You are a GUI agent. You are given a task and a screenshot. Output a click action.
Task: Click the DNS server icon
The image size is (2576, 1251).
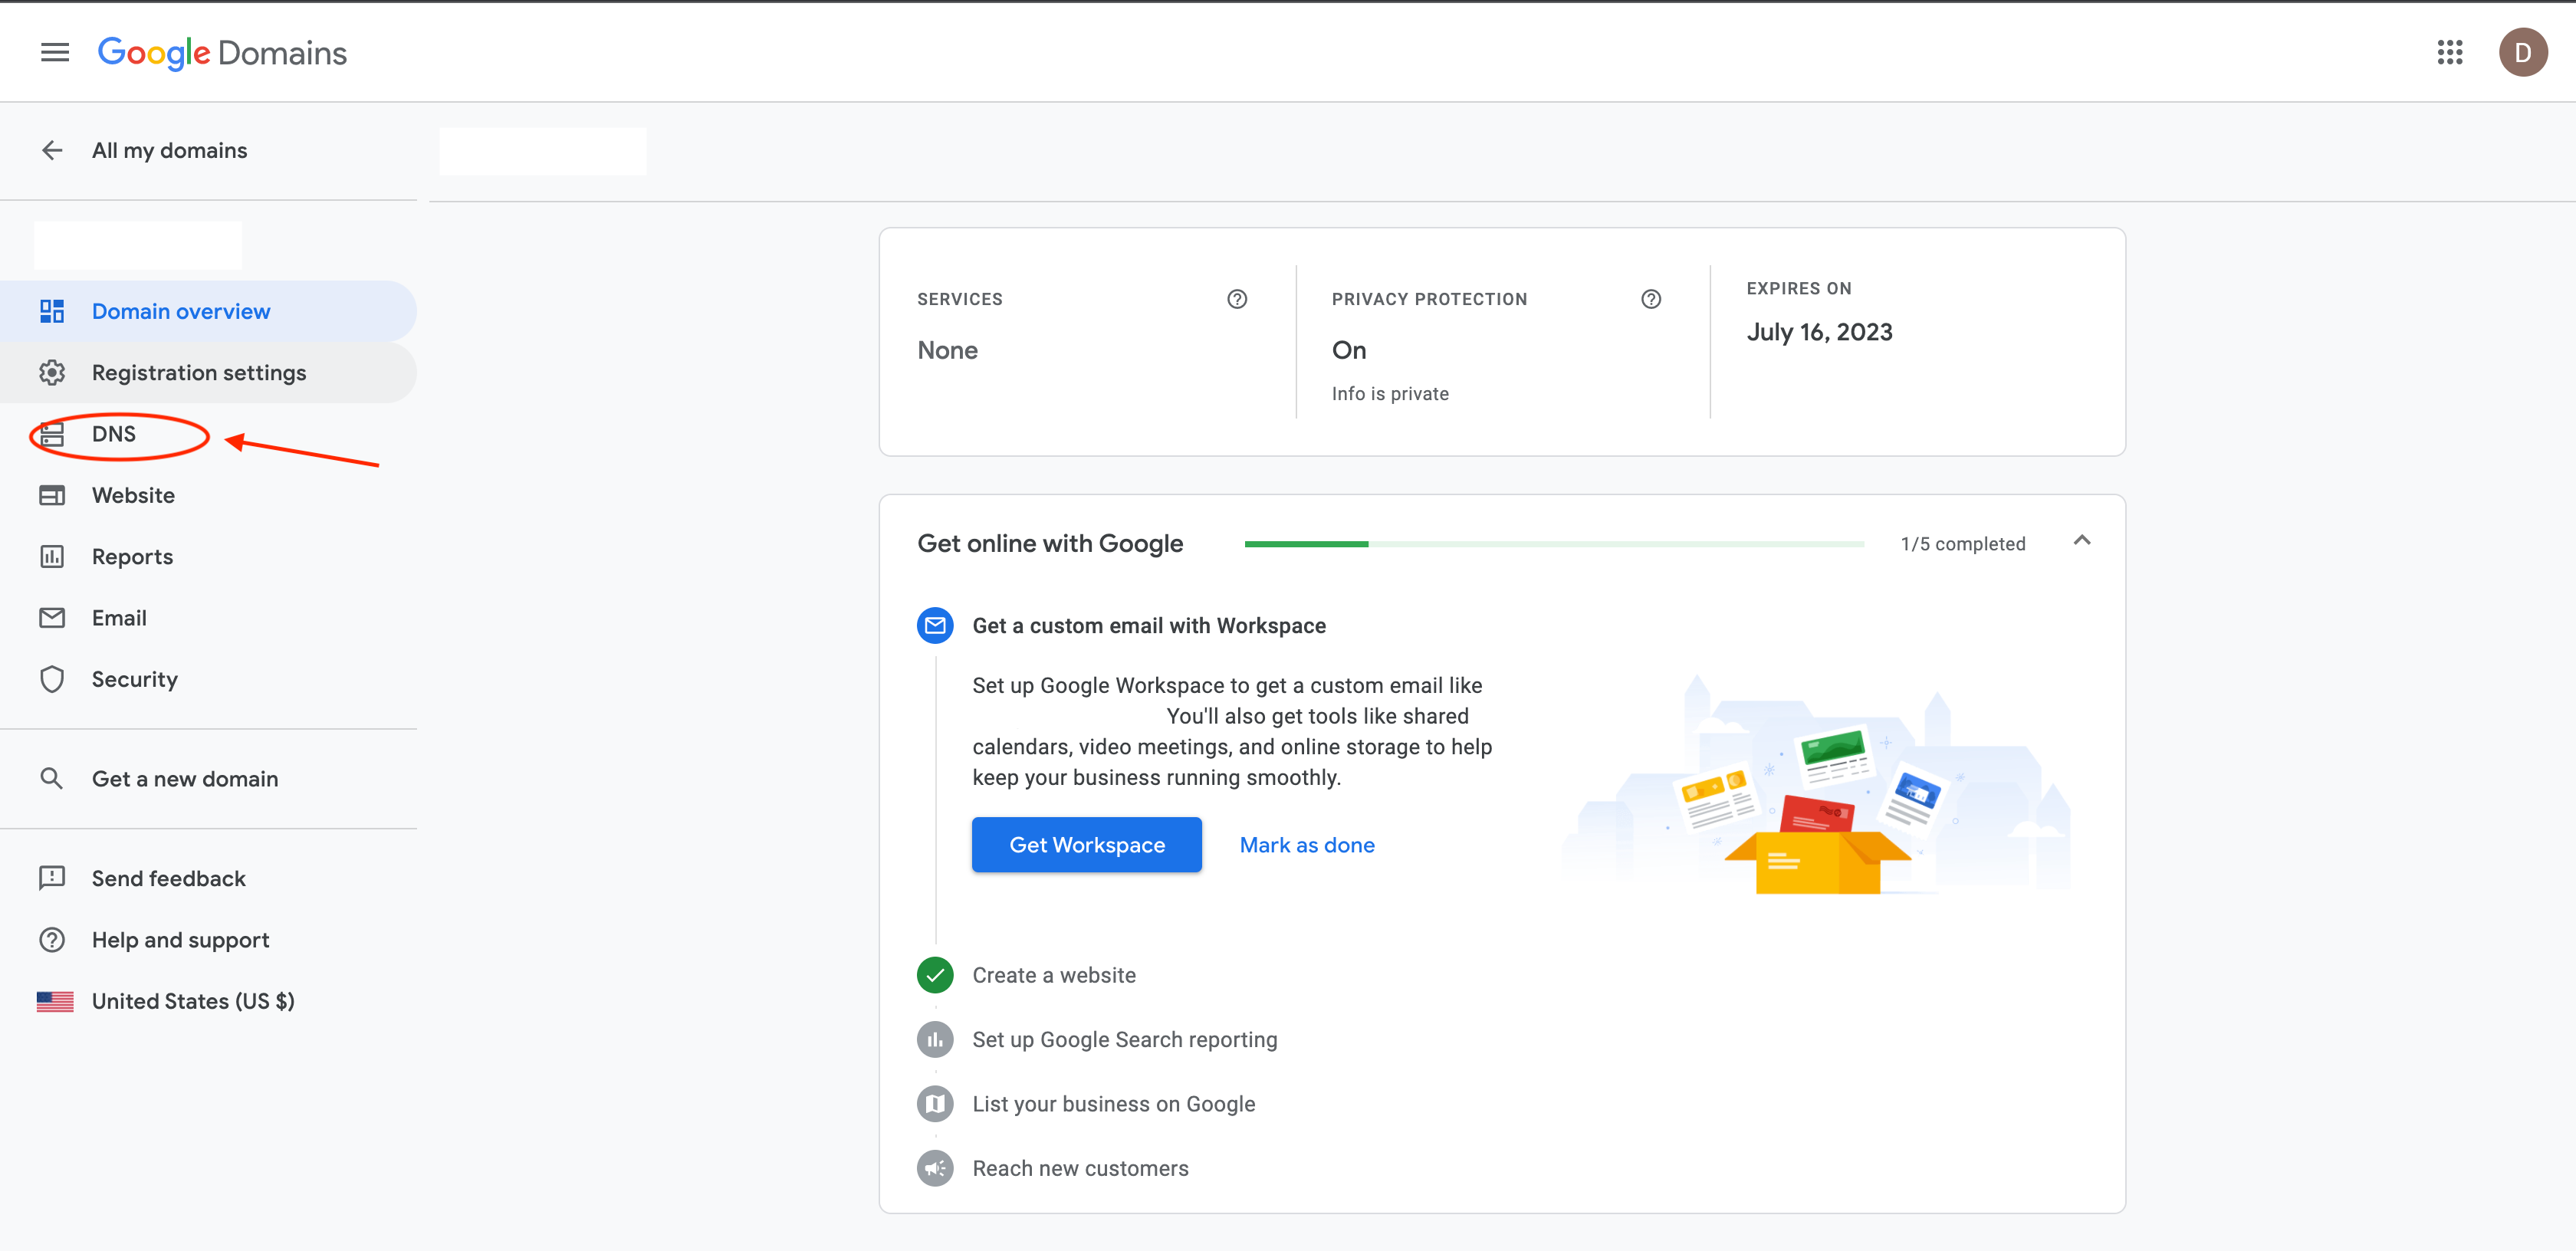52,434
